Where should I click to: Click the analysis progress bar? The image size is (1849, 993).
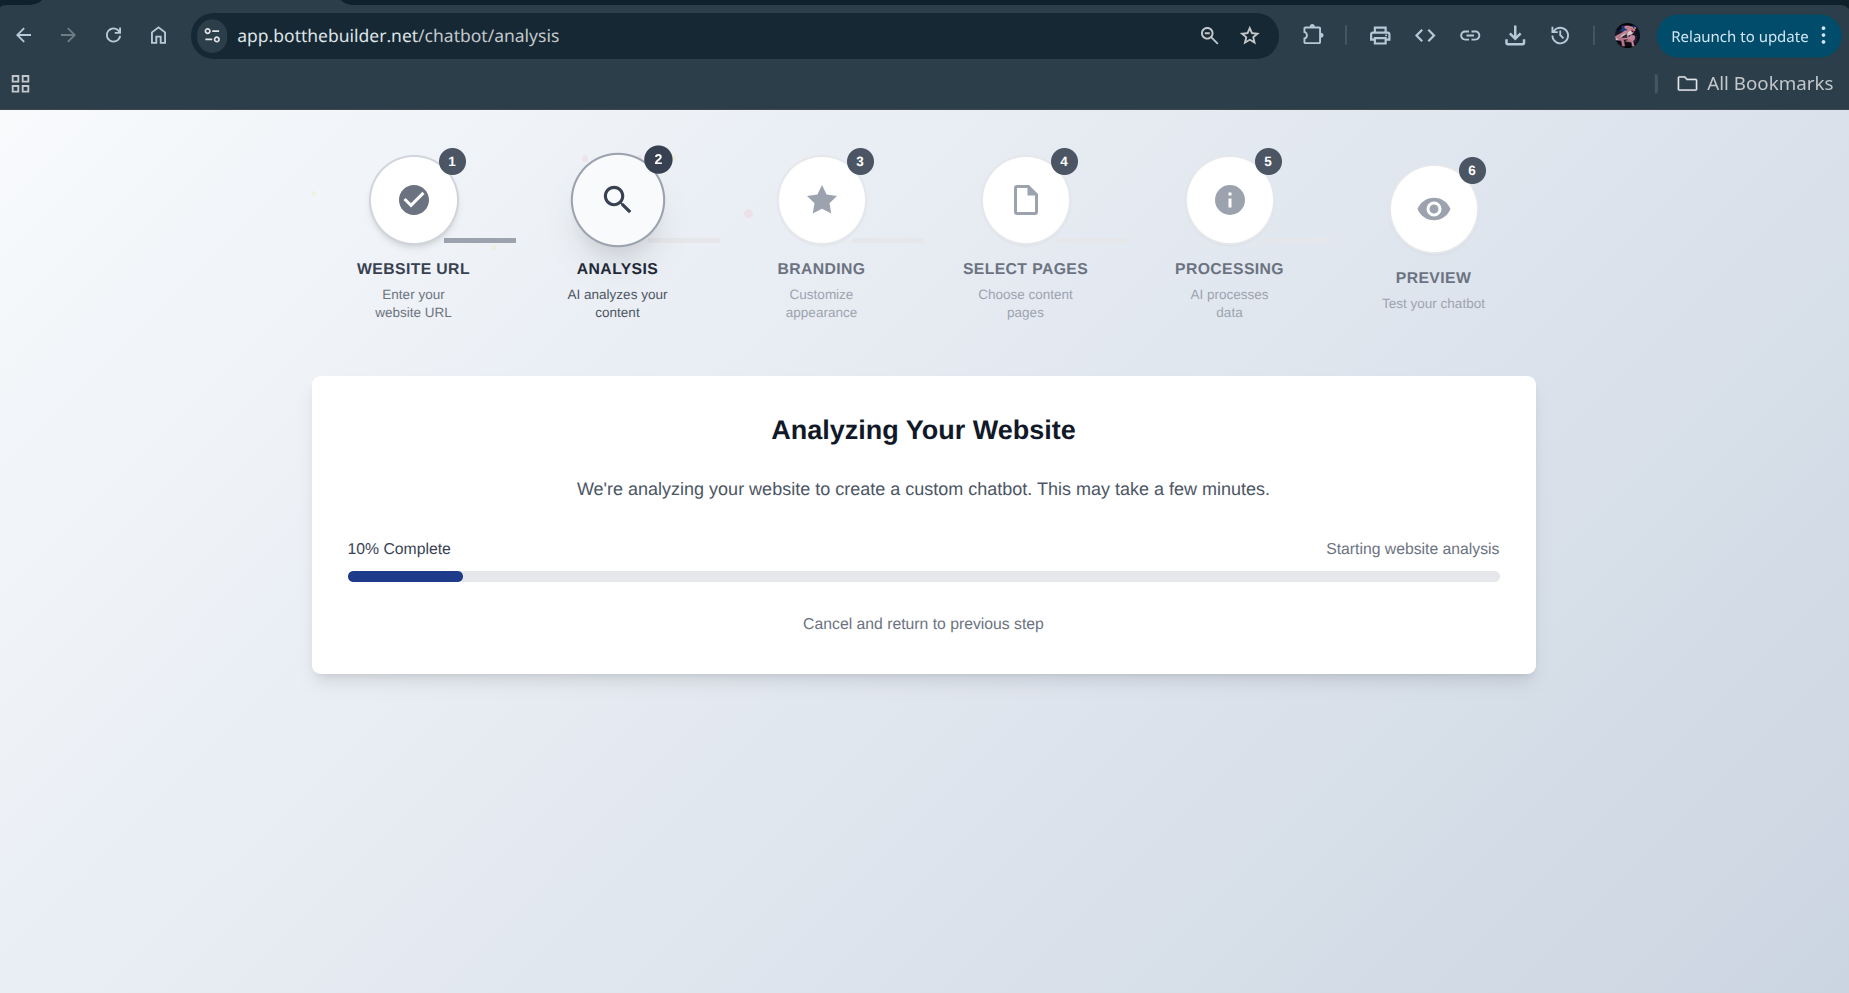923,577
